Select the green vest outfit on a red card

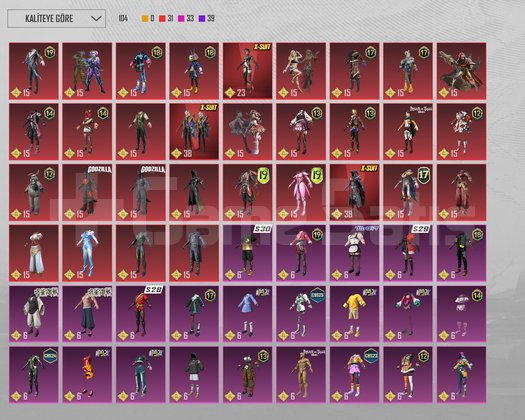[x=141, y=132]
